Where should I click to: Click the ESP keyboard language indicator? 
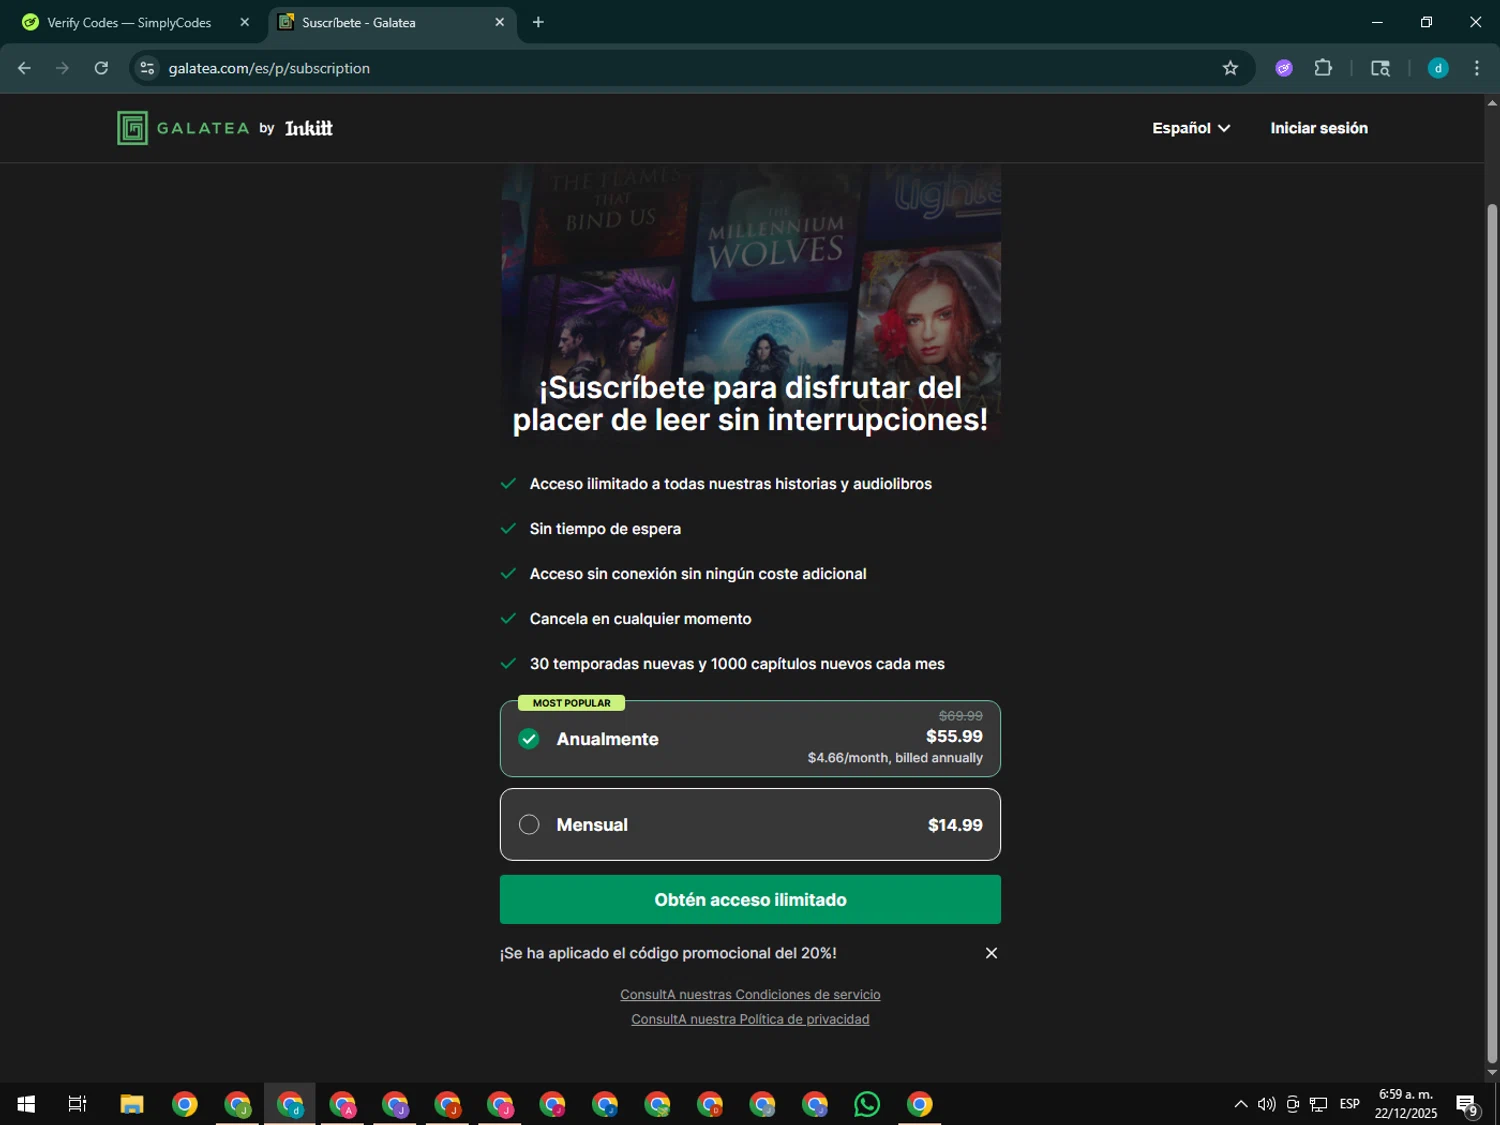pyautogui.click(x=1349, y=1104)
